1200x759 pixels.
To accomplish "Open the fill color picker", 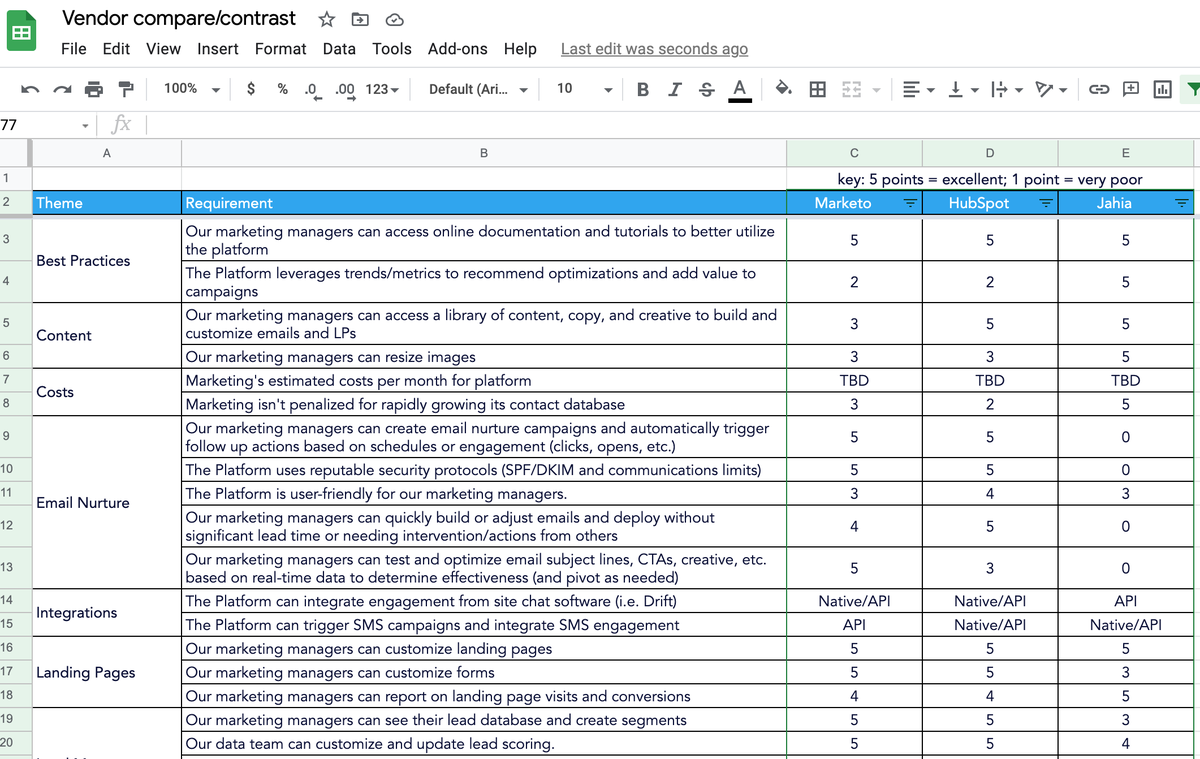I will pos(785,89).
